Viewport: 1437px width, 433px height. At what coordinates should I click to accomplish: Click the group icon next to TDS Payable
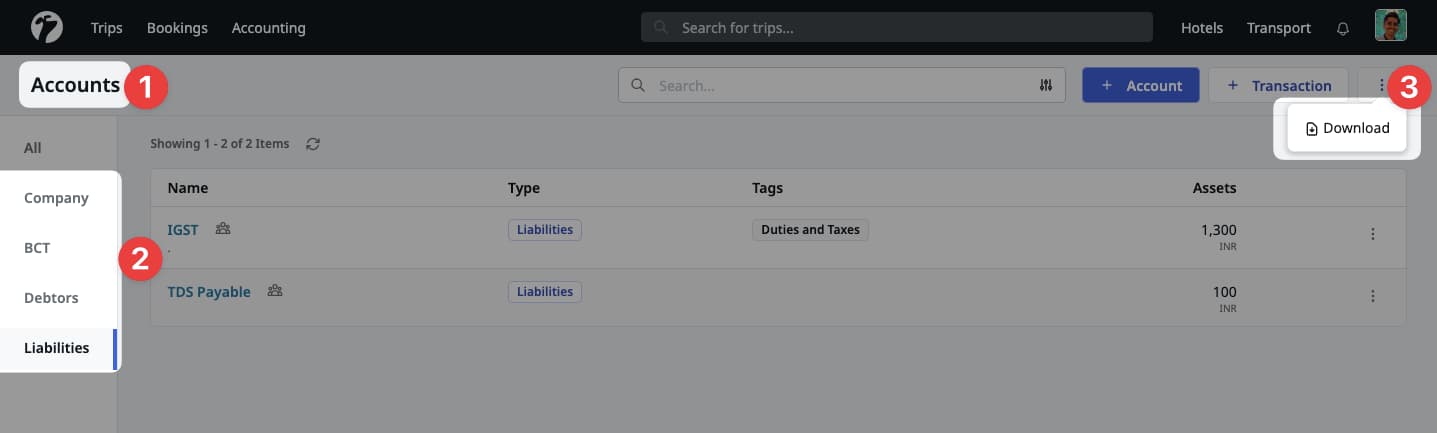275,291
